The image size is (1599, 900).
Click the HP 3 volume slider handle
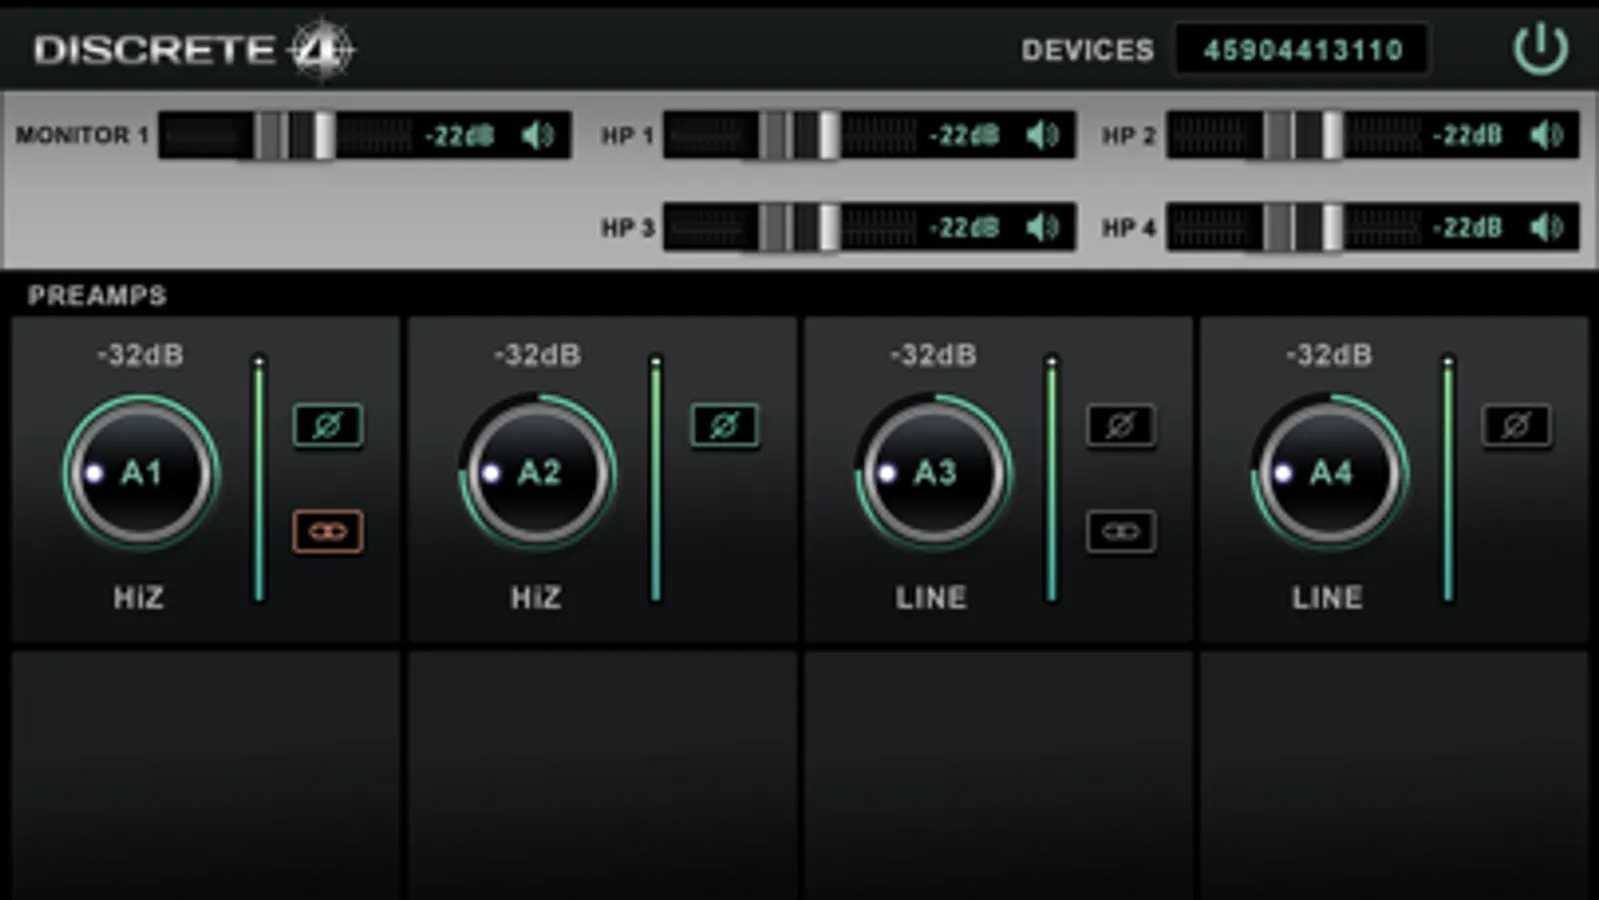[799, 227]
